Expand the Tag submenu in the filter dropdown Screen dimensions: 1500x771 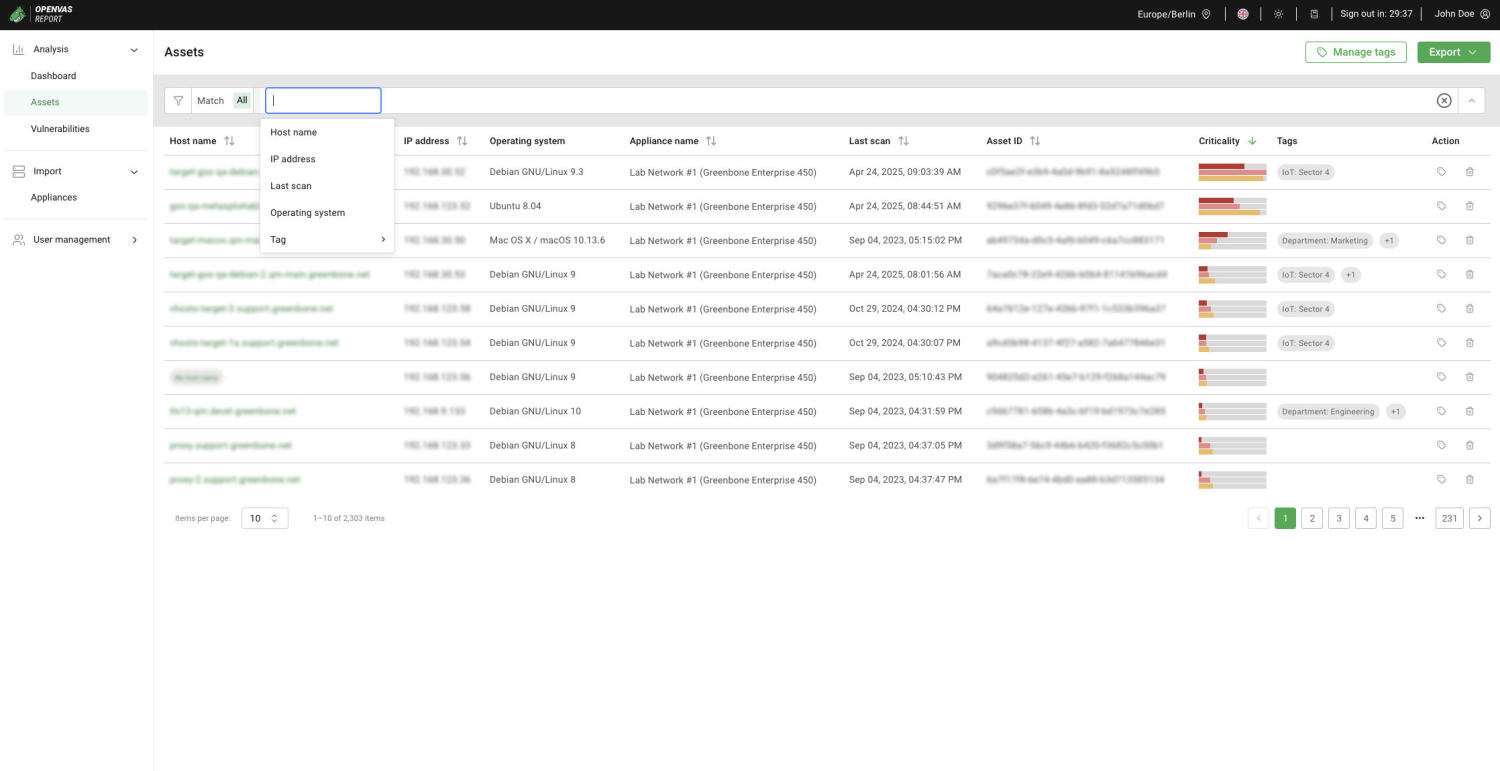click(383, 239)
